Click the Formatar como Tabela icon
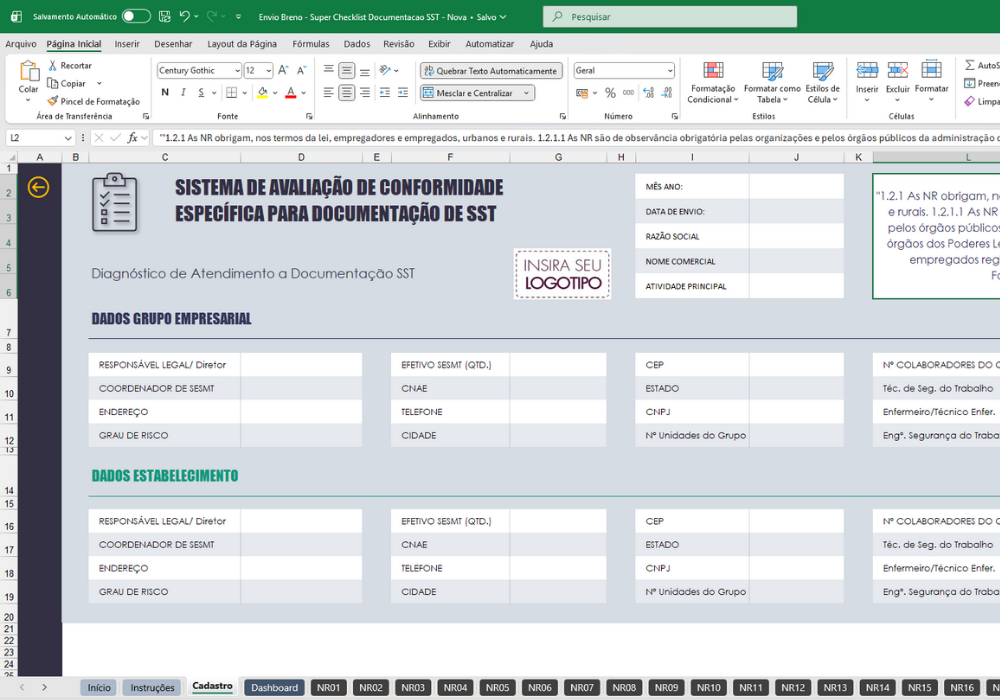 (772, 70)
